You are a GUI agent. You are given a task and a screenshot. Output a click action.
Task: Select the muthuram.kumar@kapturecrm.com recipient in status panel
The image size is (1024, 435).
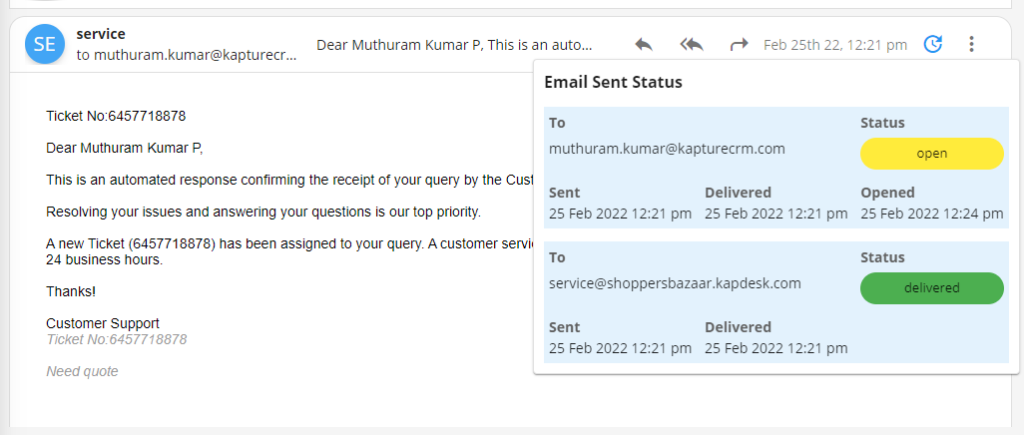pyautogui.click(x=667, y=149)
